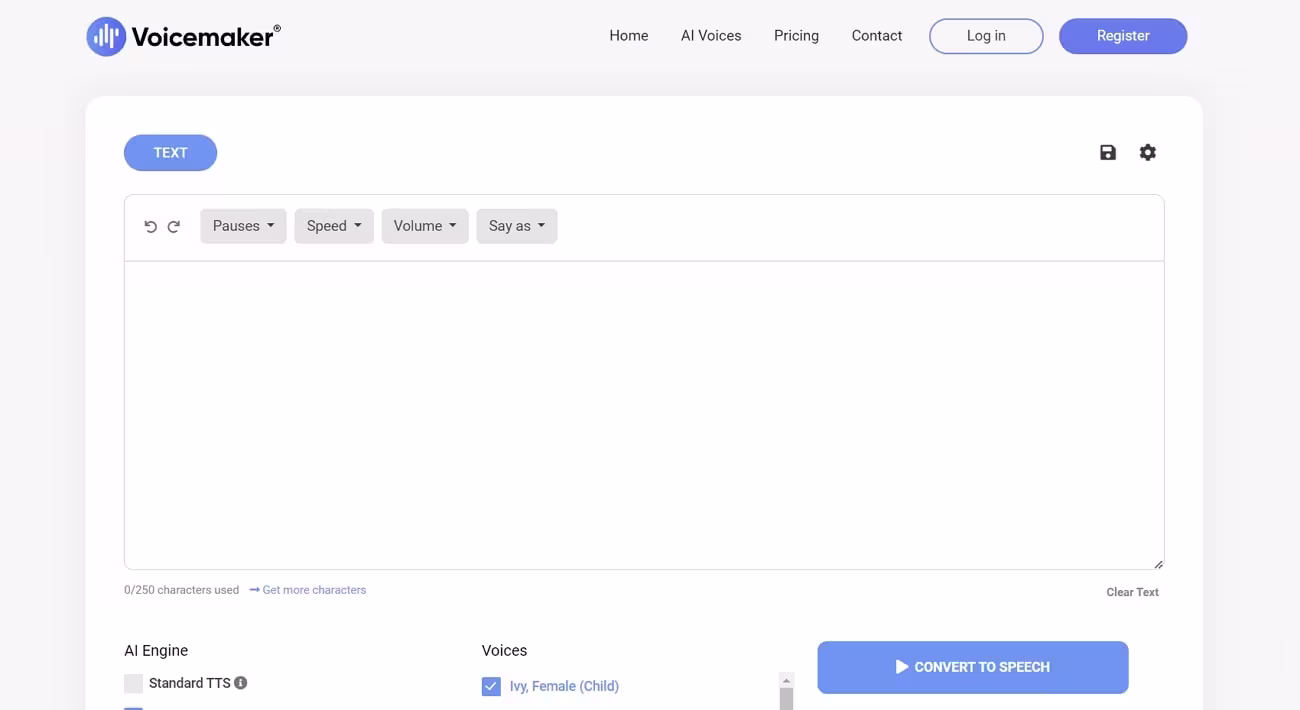Open the Pricing page
This screenshot has width=1300, height=710.
tap(796, 36)
